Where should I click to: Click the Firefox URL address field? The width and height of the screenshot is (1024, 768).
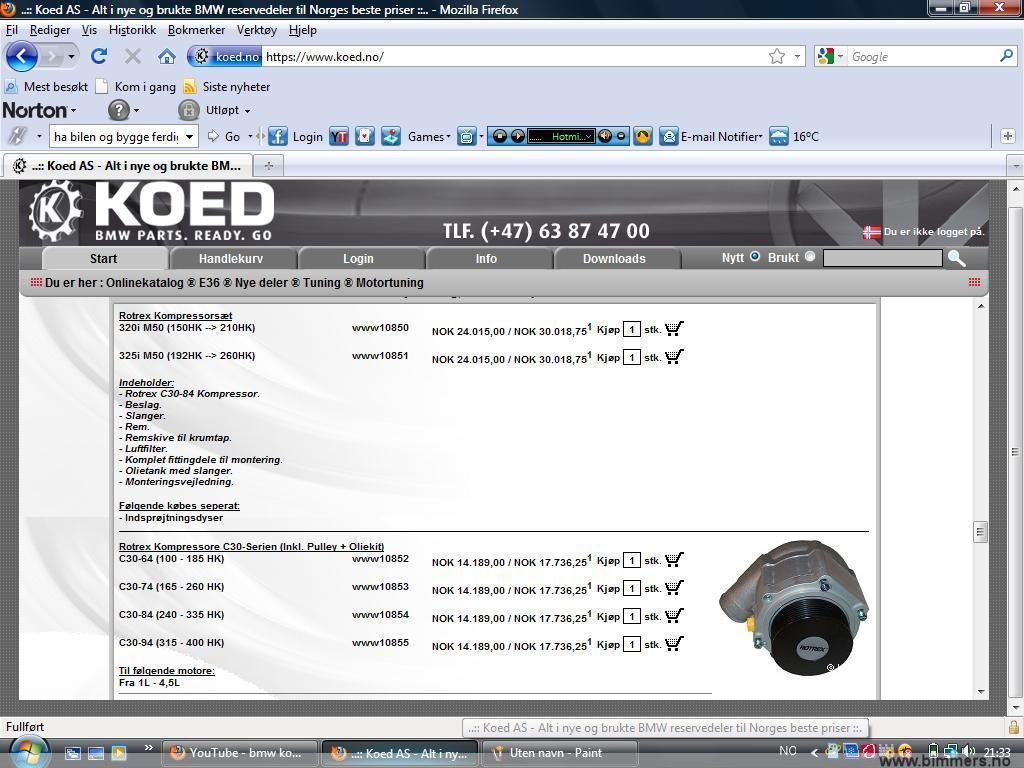pos(514,57)
